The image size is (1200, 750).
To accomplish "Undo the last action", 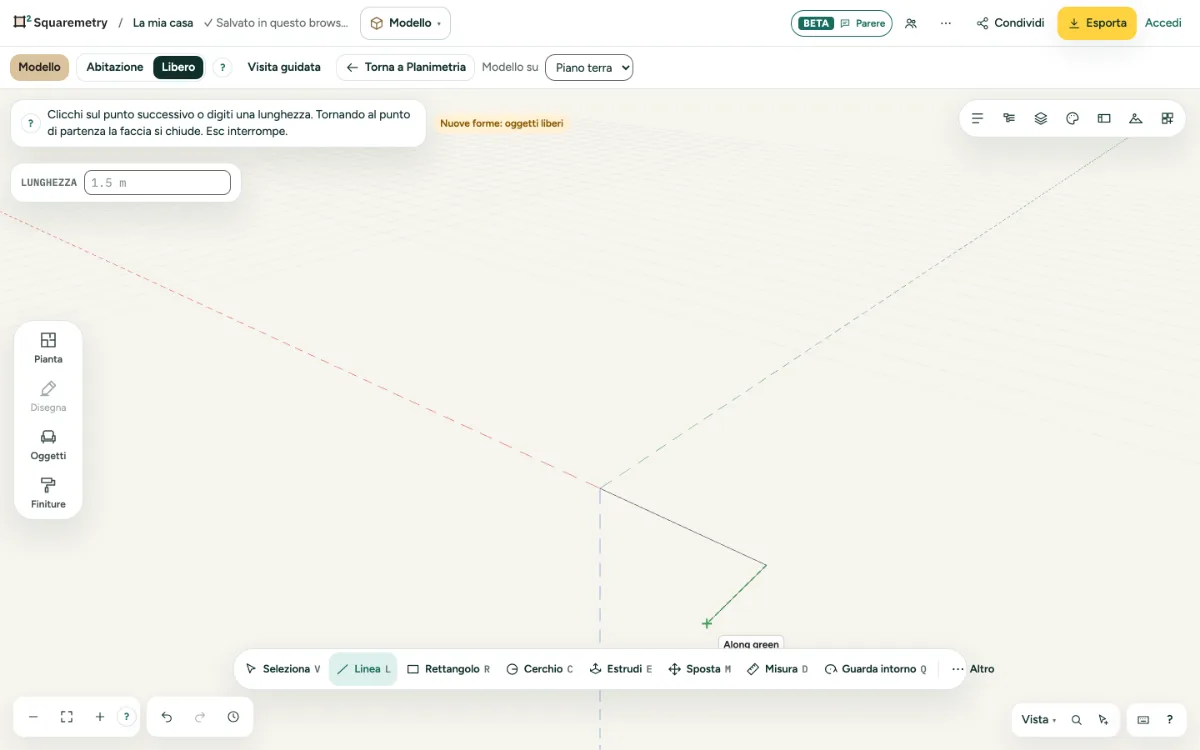I will coord(167,717).
